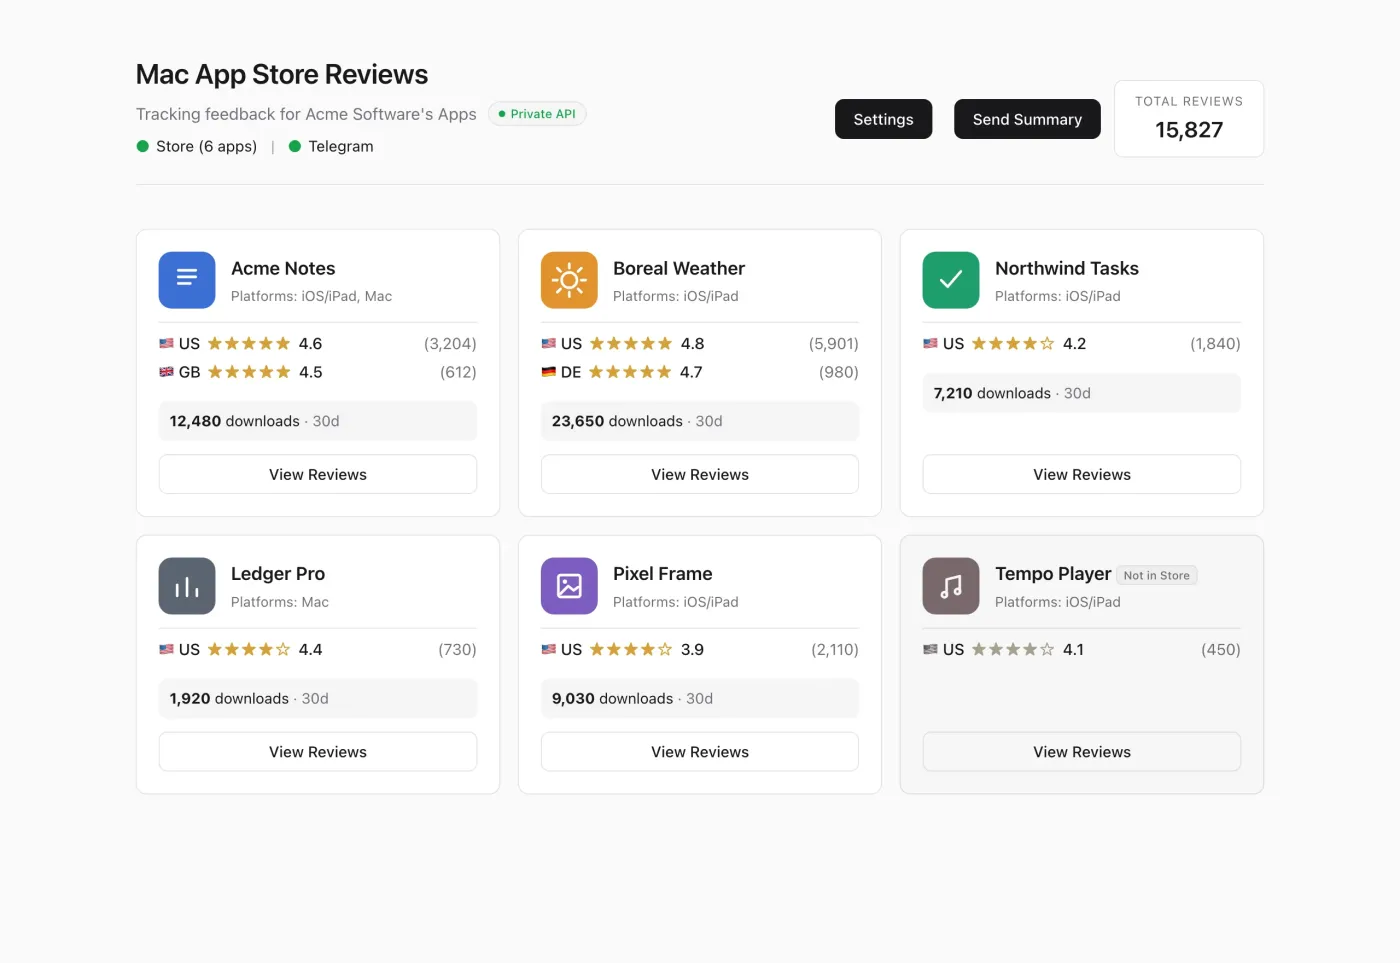Click the Boreal Weather sun icon

click(569, 280)
